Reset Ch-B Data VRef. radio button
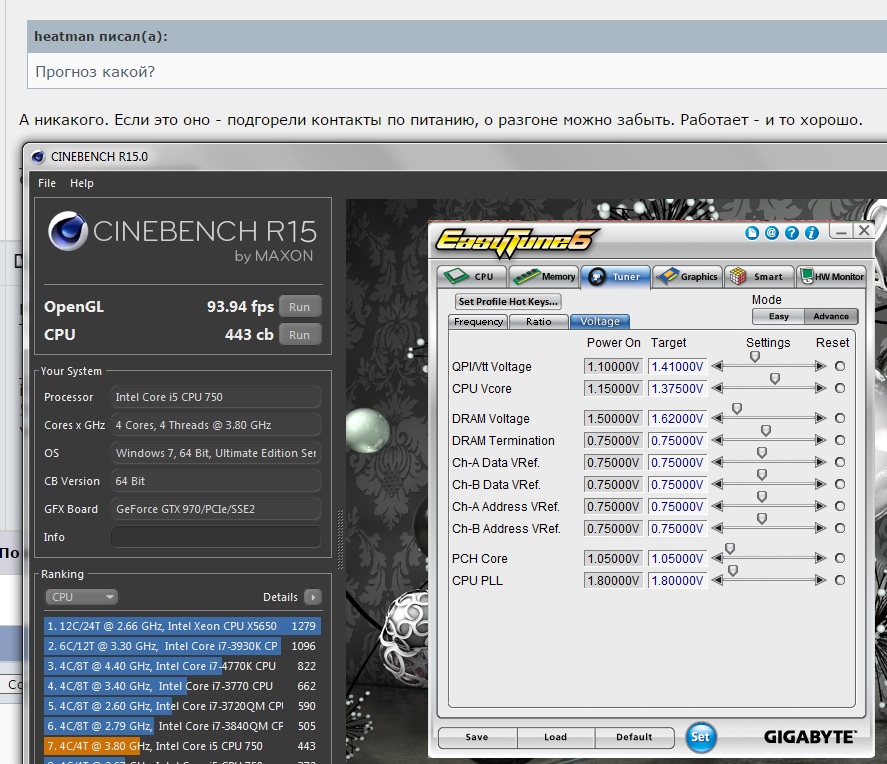887x764 pixels. [840, 485]
